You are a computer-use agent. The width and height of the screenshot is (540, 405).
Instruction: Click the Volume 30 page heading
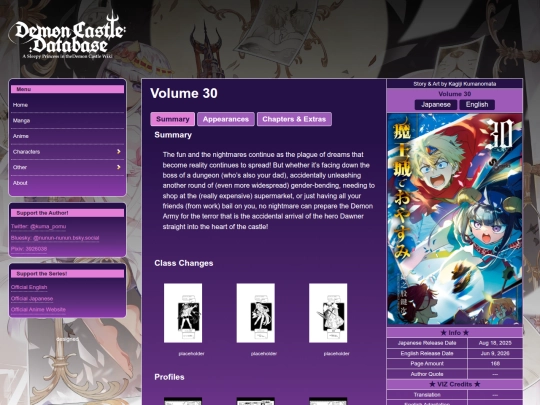click(x=184, y=93)
